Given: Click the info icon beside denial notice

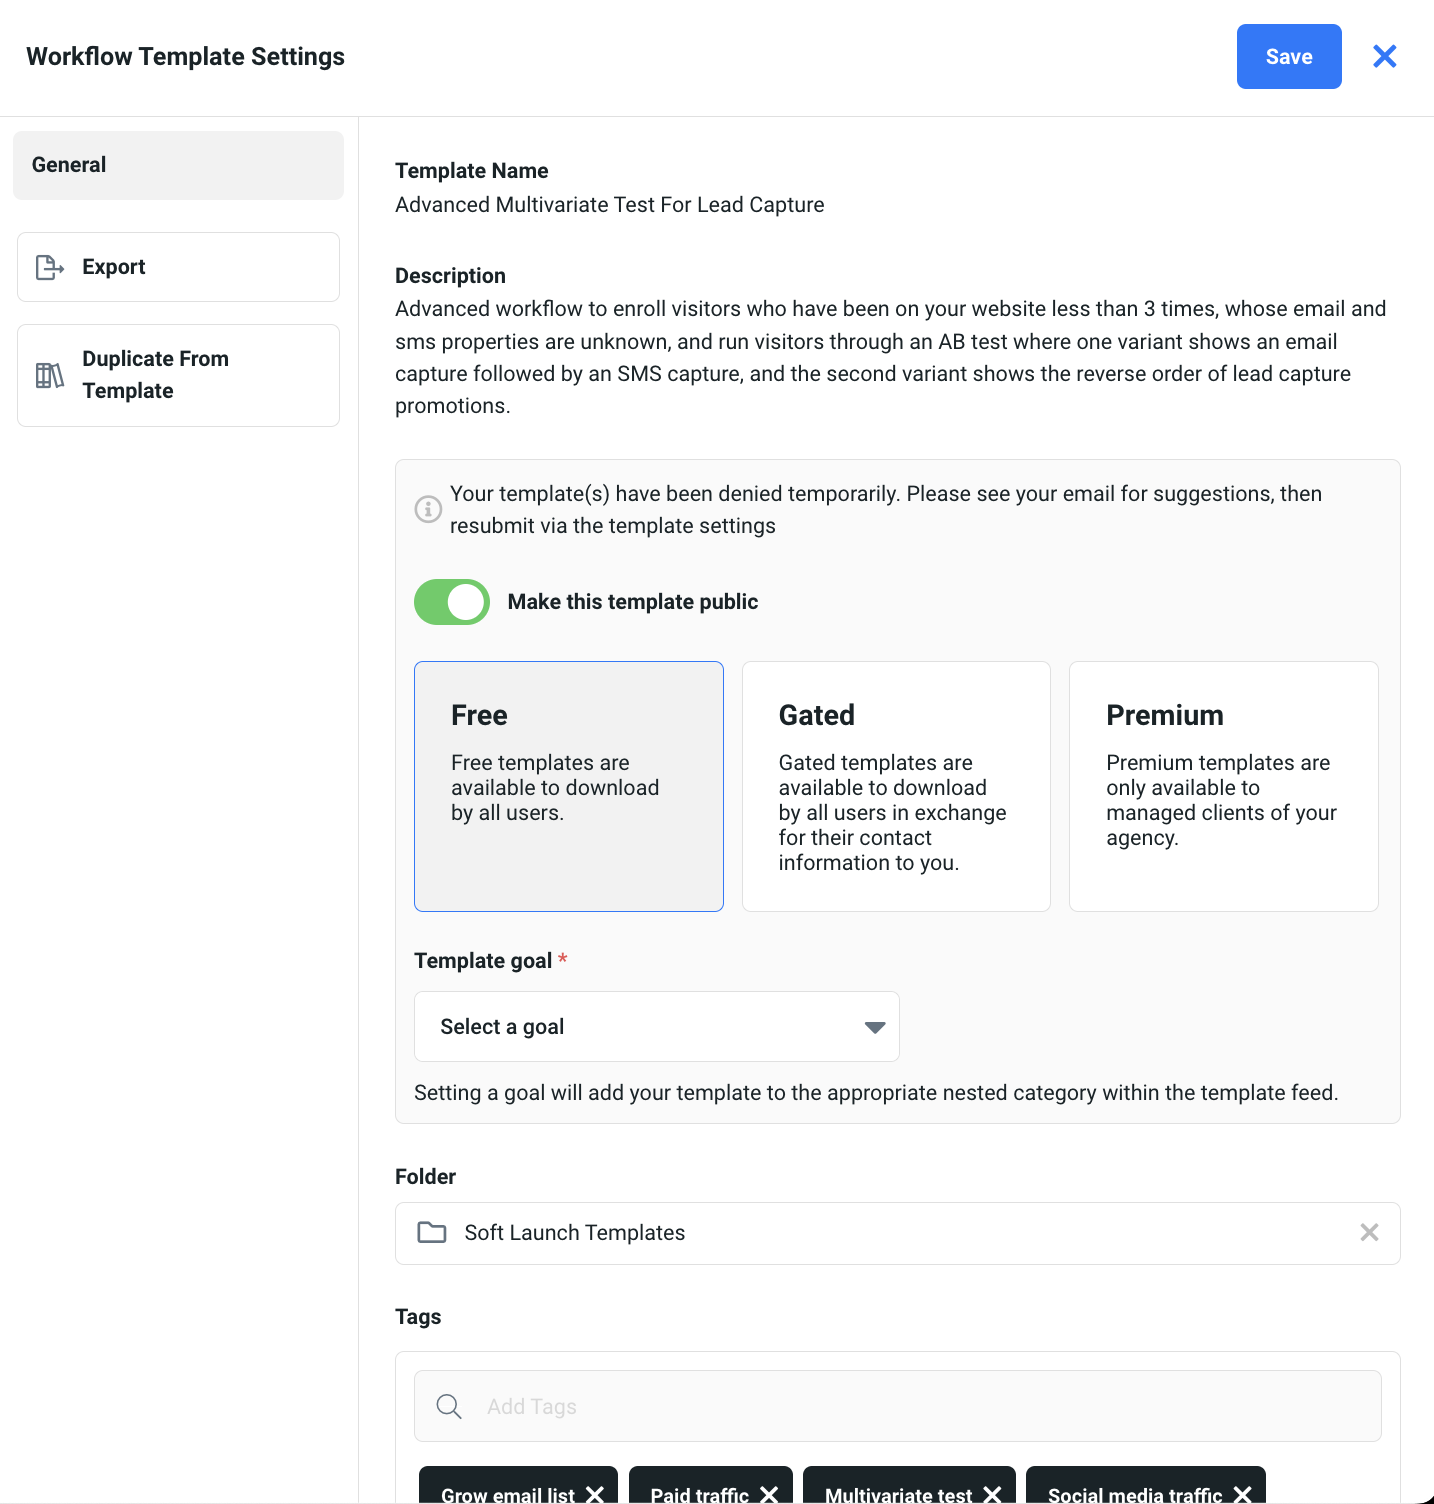Looking at the screenshot, I should [428, 509].
